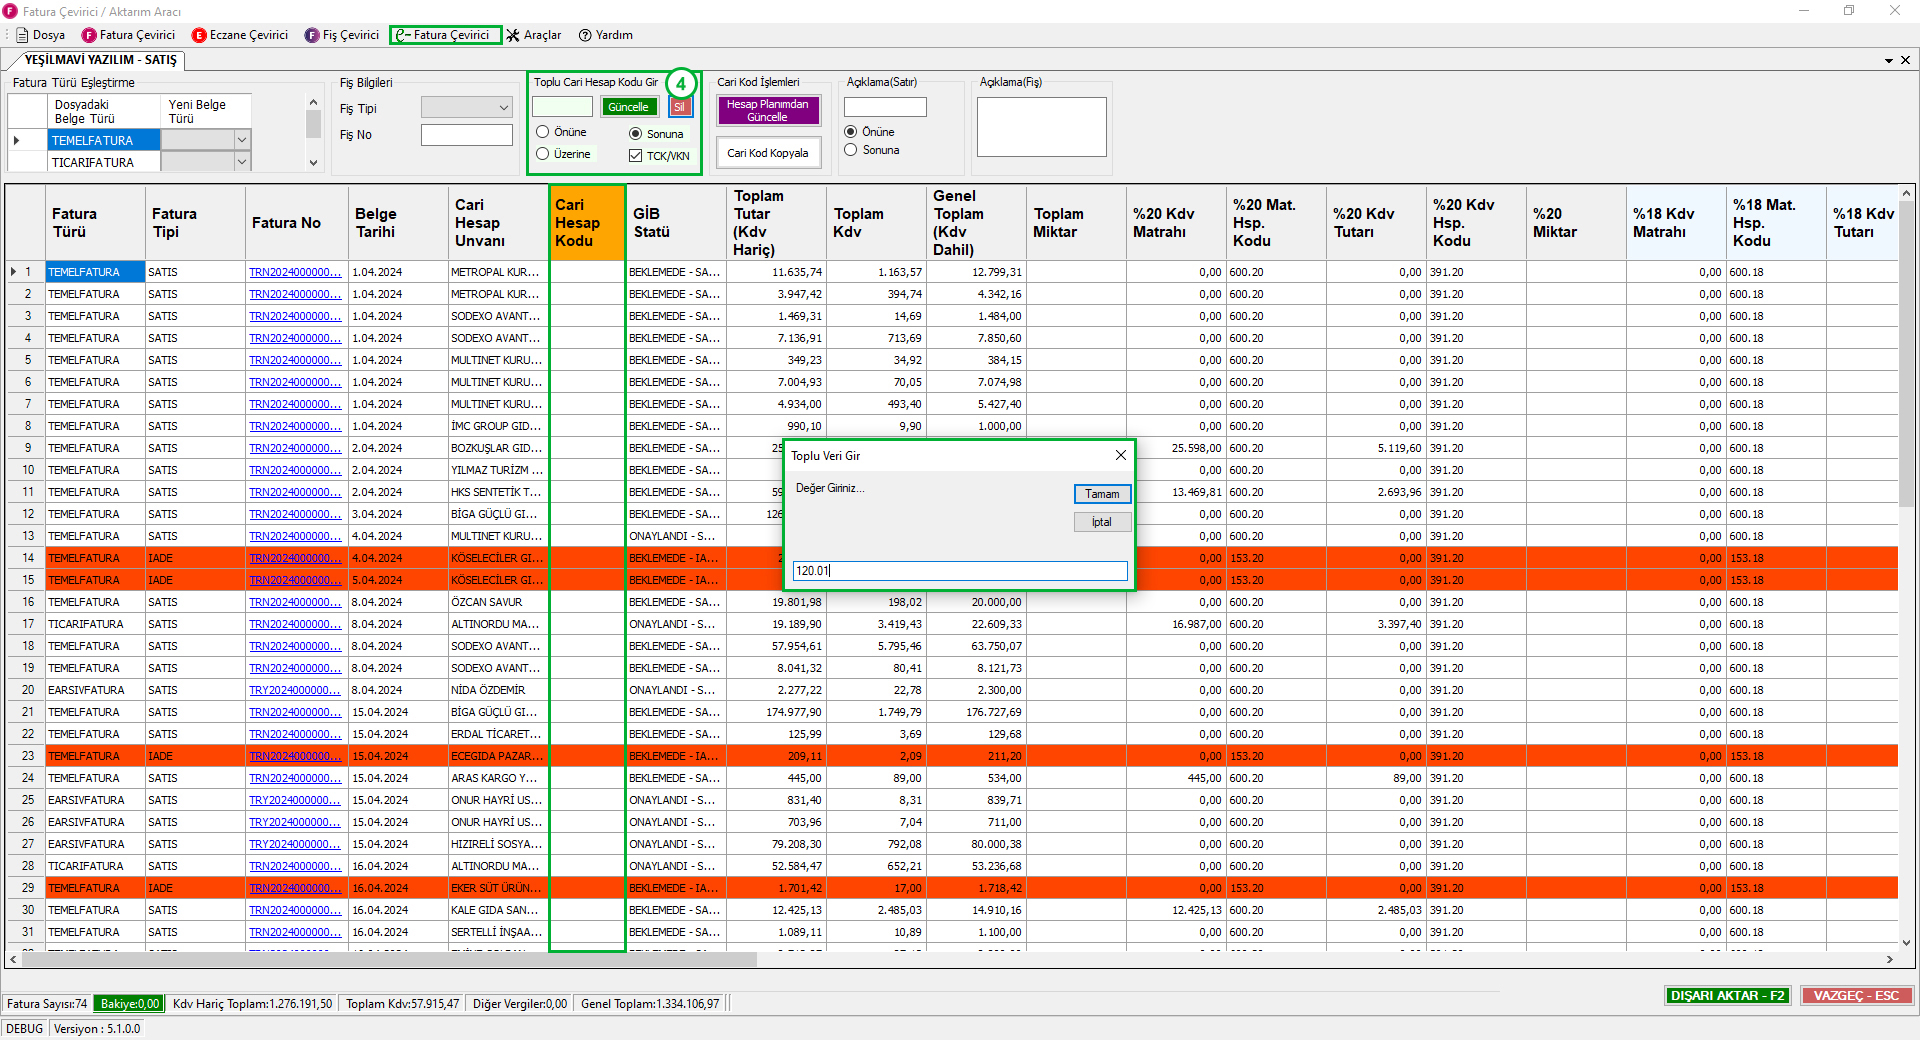
Task: Select Sonuna radio under Açıklama(Satır)
Action: point(851,150)
